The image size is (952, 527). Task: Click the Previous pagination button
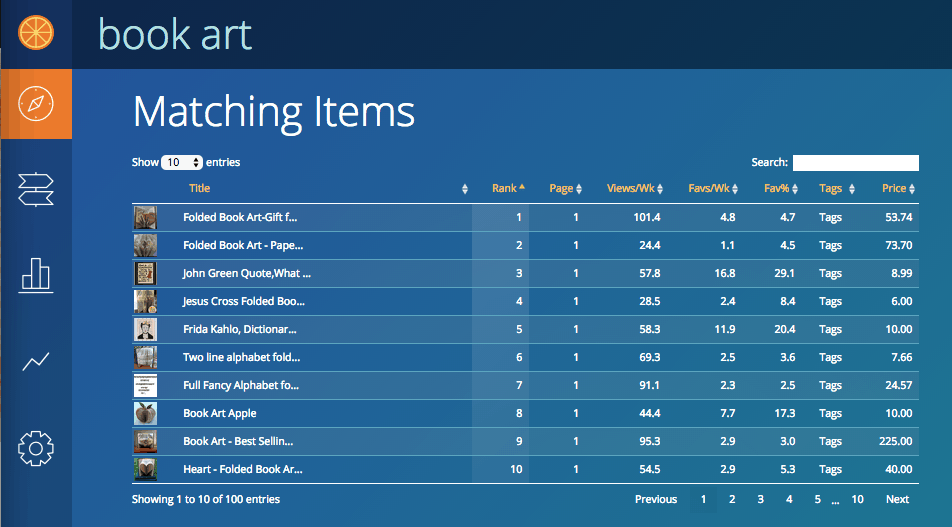(656, 499)
